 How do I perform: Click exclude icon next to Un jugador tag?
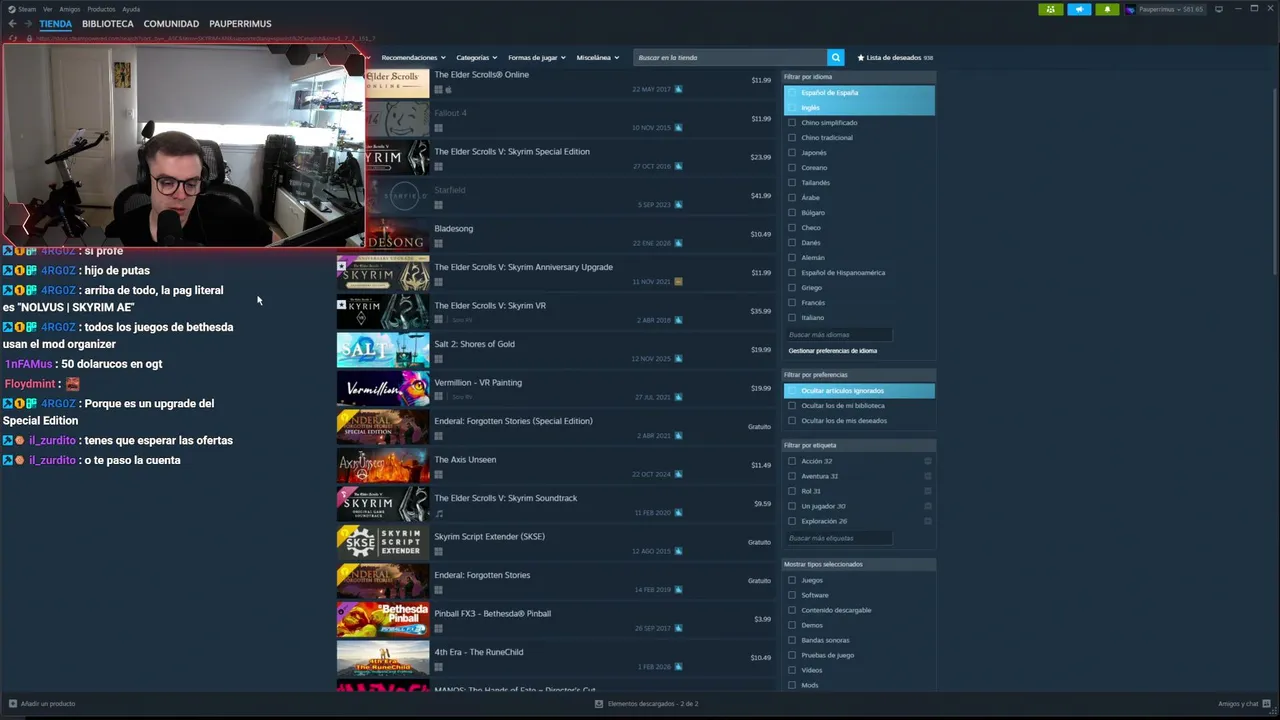click(x=928, y=506)
